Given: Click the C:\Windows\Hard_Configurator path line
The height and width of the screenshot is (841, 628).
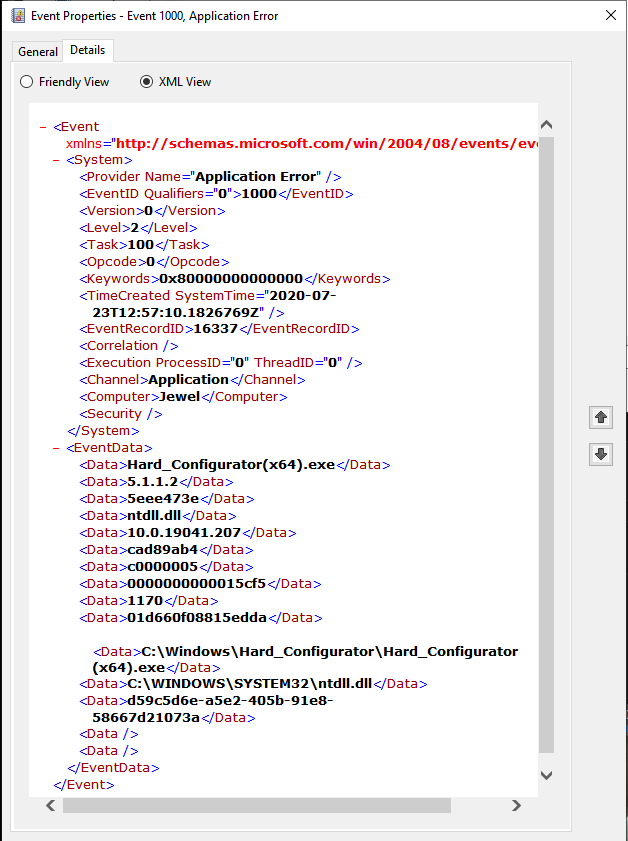Looking at the screenshot, I should [x=305, y=660].
